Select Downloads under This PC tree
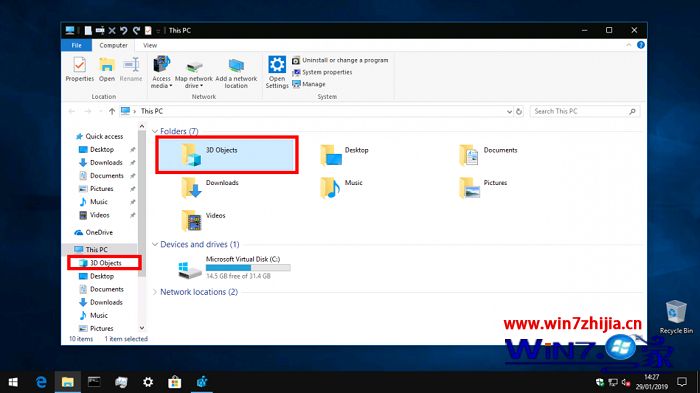Image resolution: width=700 pixels, height=393 pixels. click(x=101, y=302)
